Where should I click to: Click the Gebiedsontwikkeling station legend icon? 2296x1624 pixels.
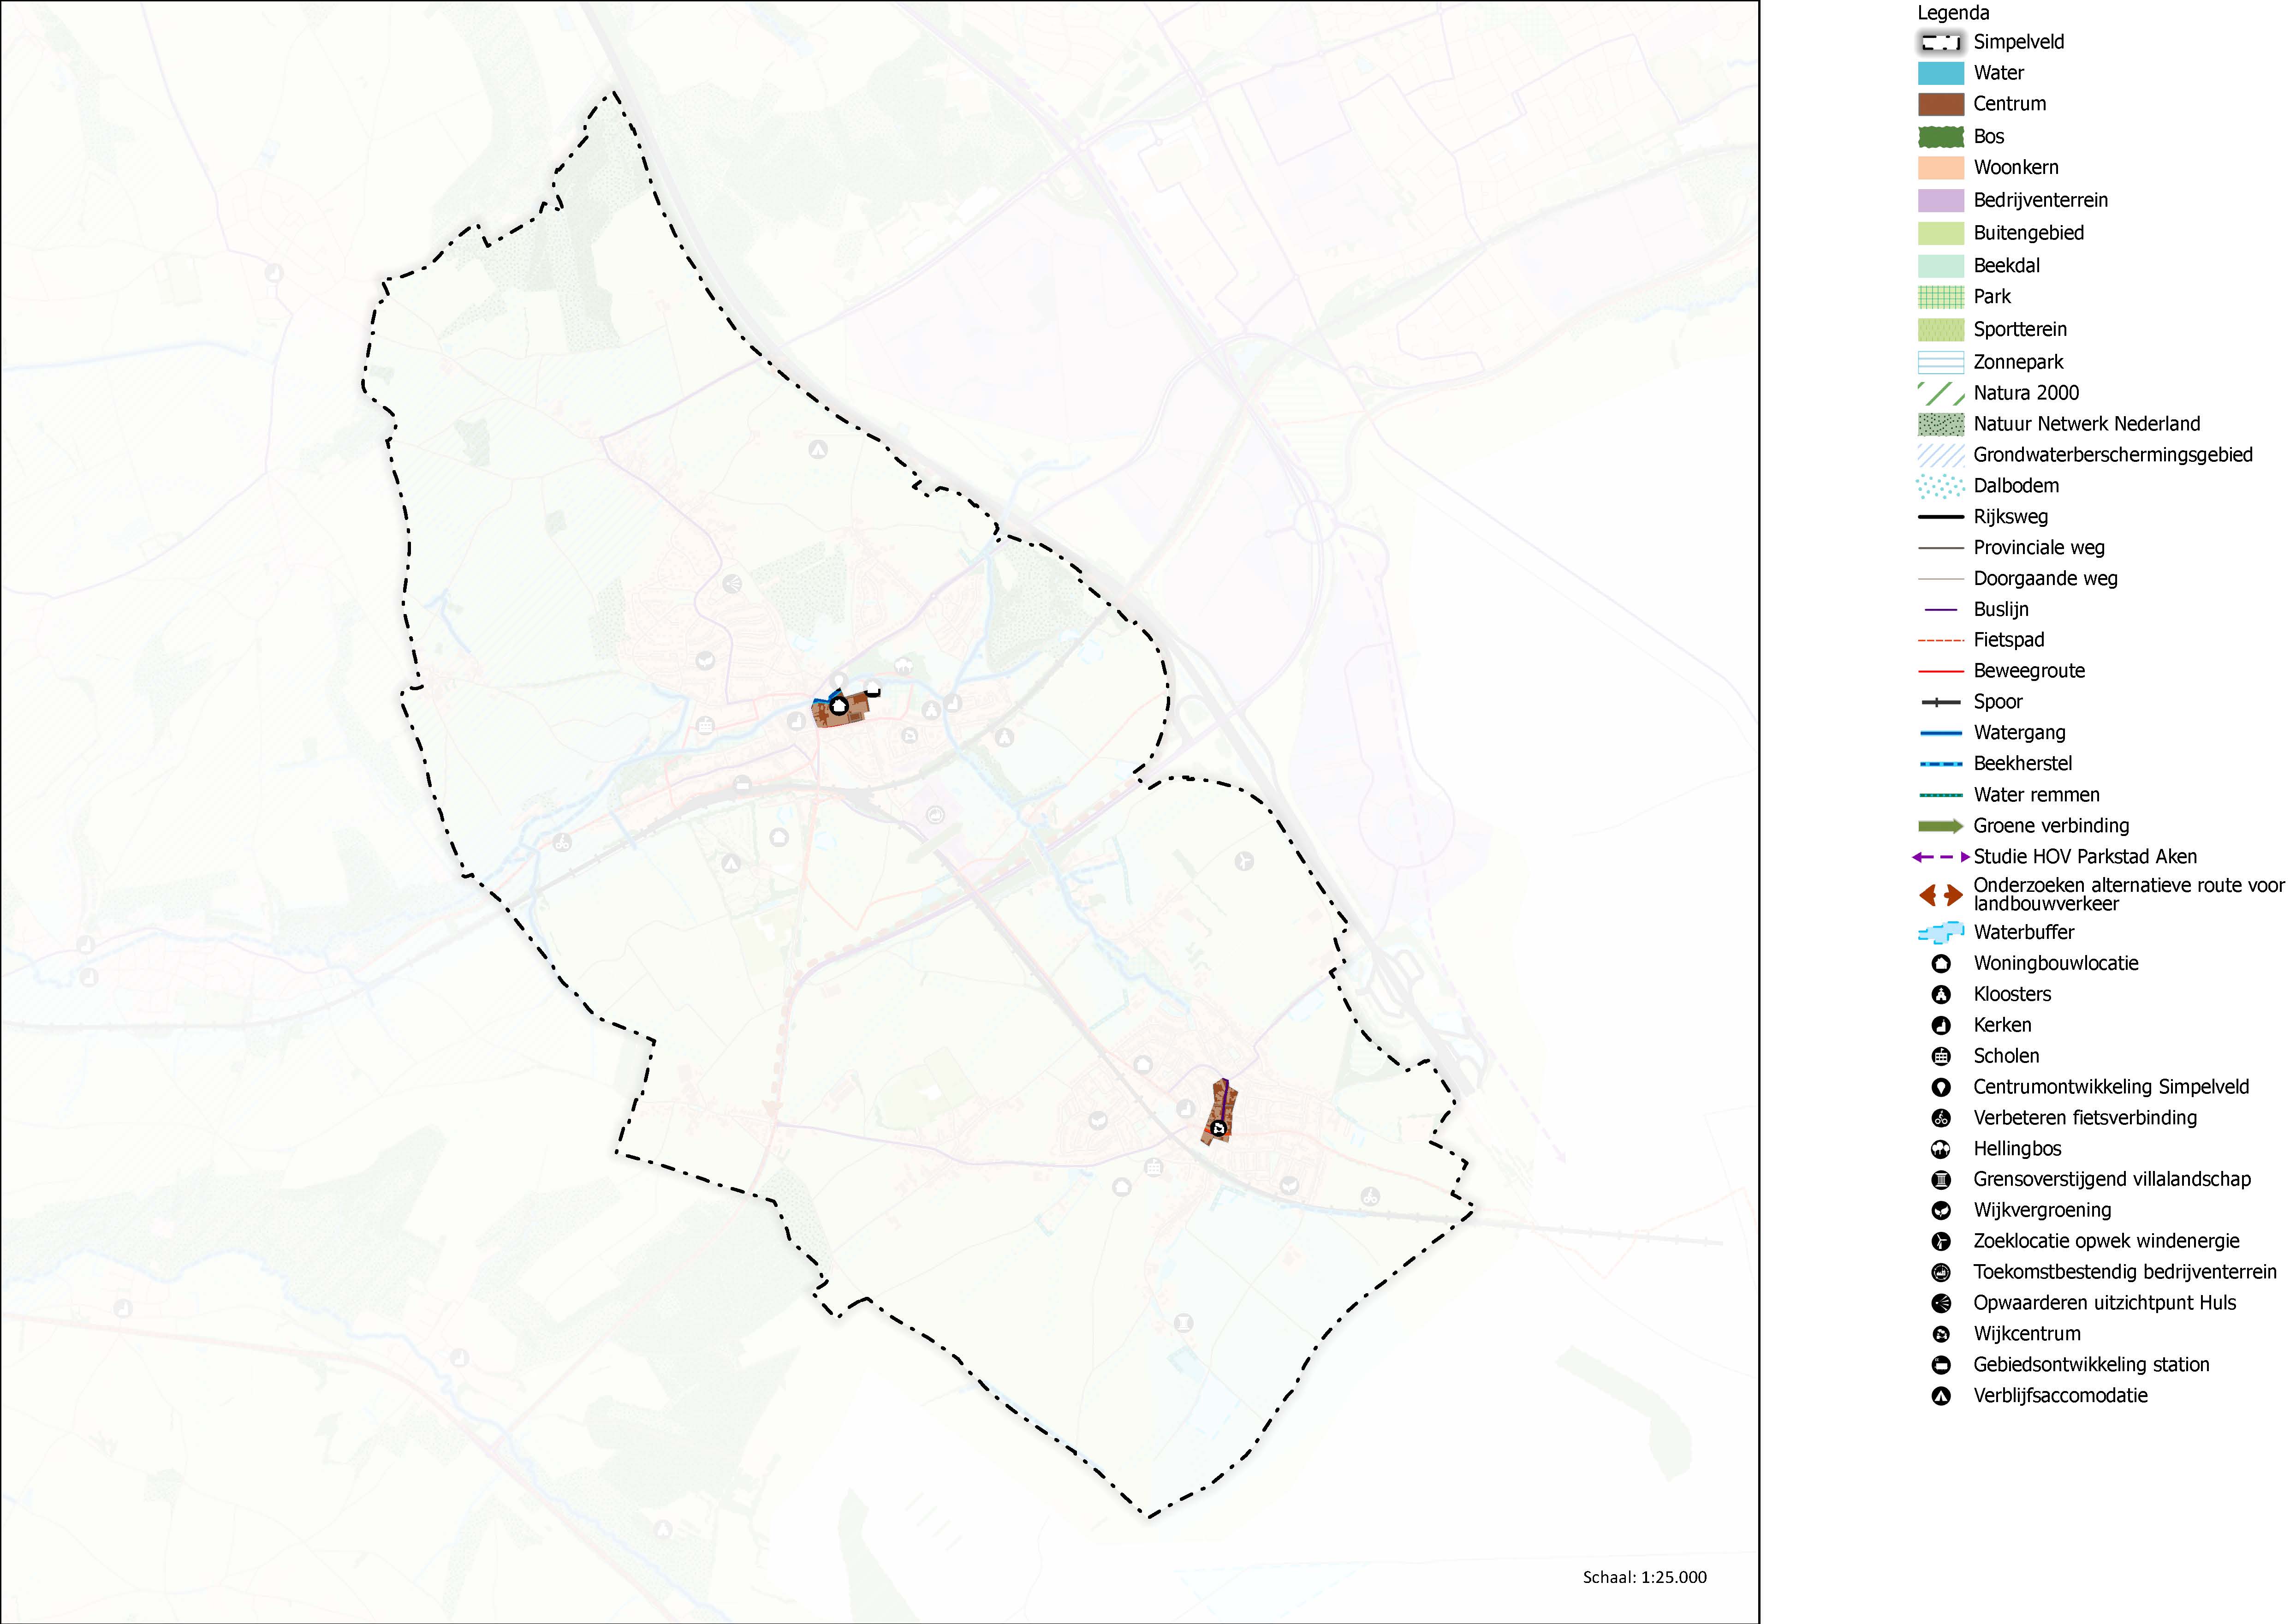1940,1365
